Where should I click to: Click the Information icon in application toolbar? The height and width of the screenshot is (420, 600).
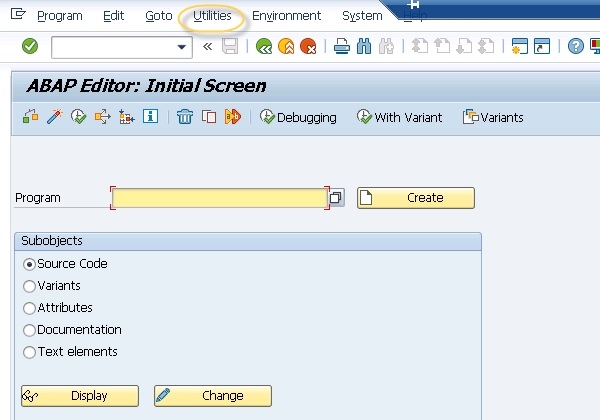pos(151,117)
